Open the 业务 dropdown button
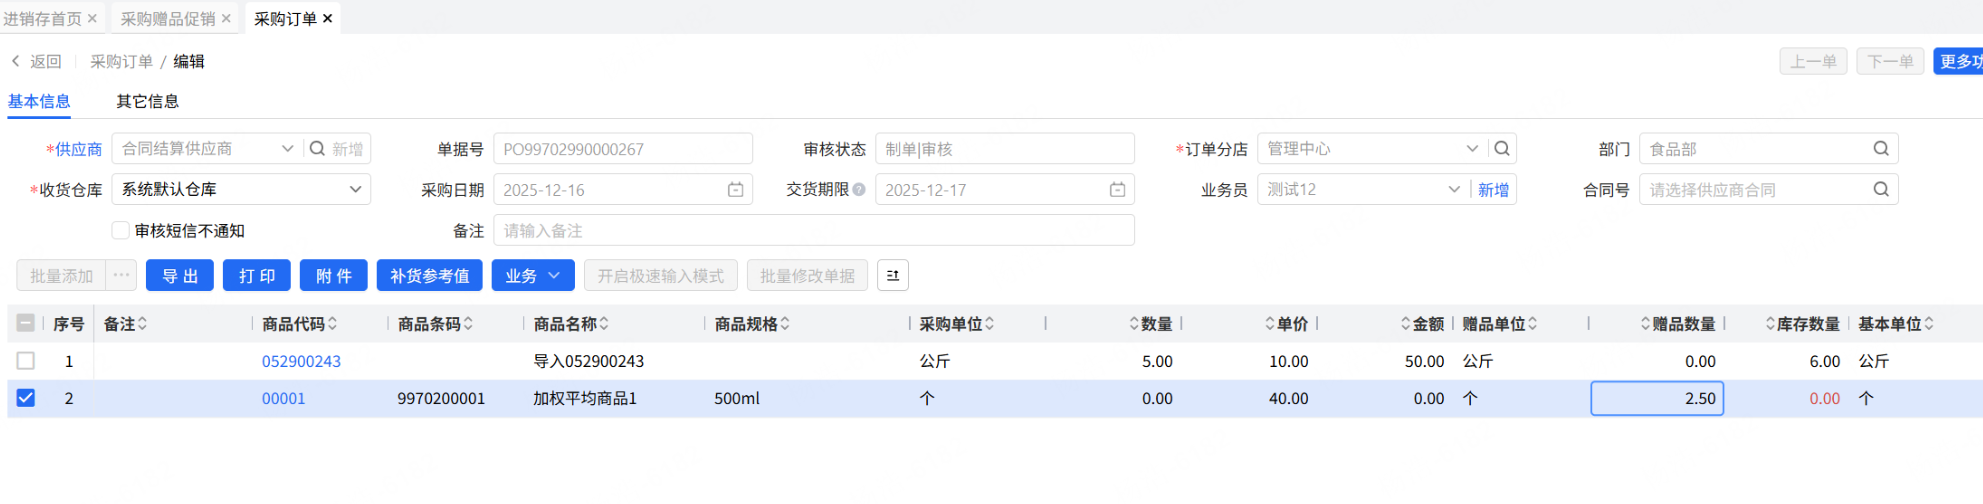This screenshot has width=1983, height=504. coord(532,276)
